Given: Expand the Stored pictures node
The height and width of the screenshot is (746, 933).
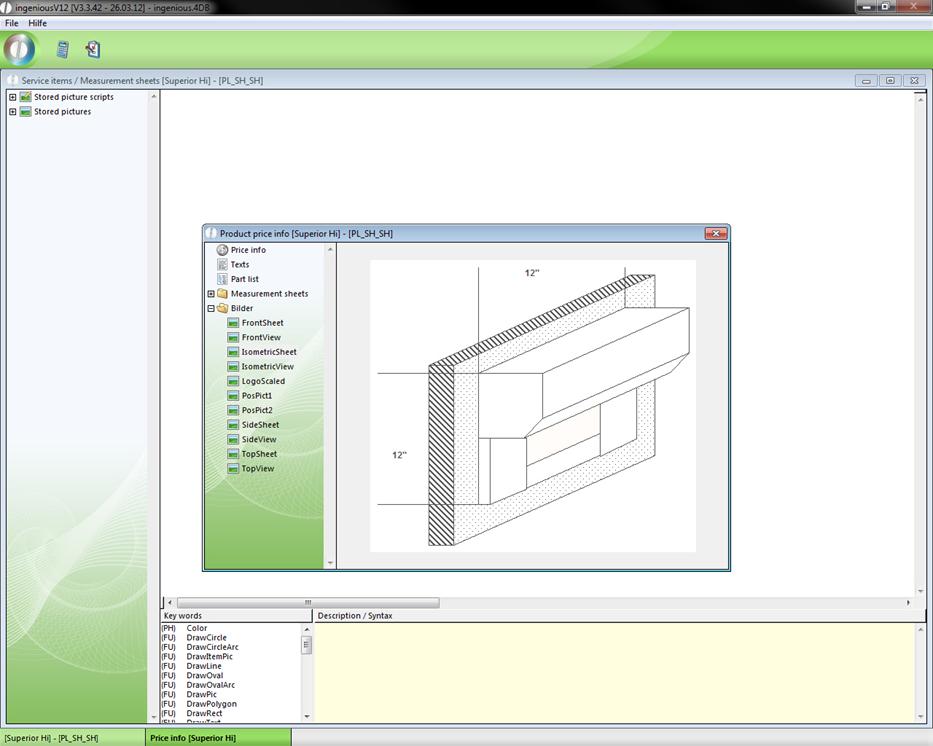Looking at the screenshot, I should 12,112.
